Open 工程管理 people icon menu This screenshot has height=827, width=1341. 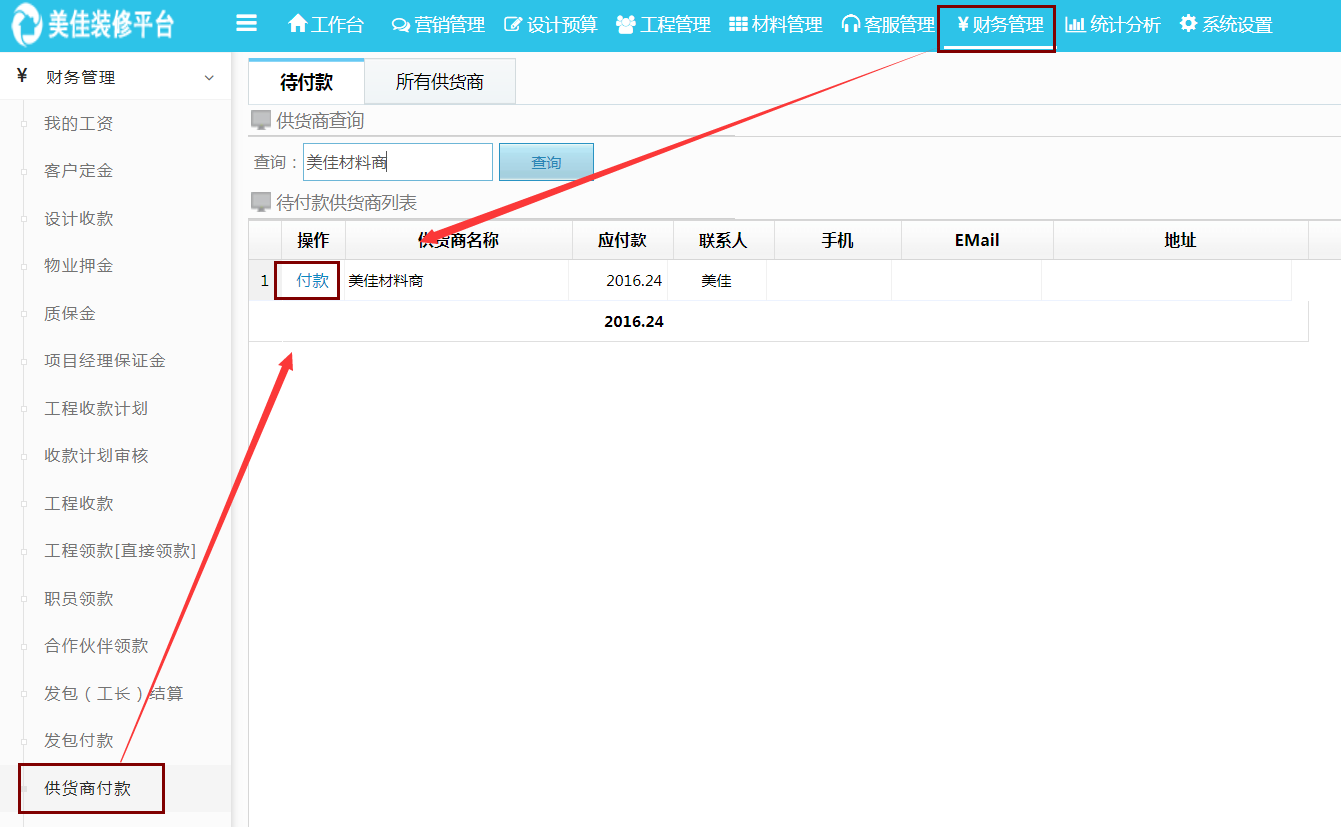[x=626, y=25]
